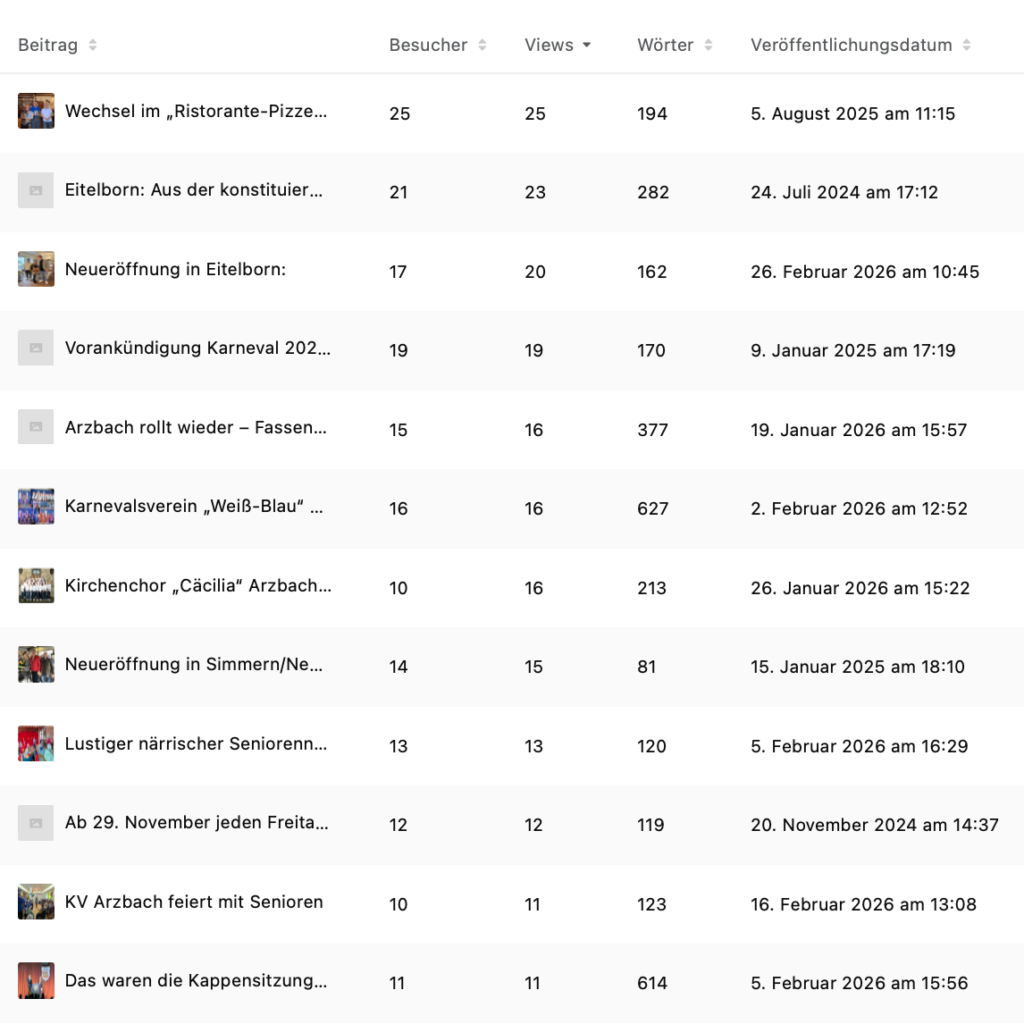1024x1024 pixels.
Task: Click the thumbnail for Neueröffnung in Eitelborn
Action: point(36,269)
